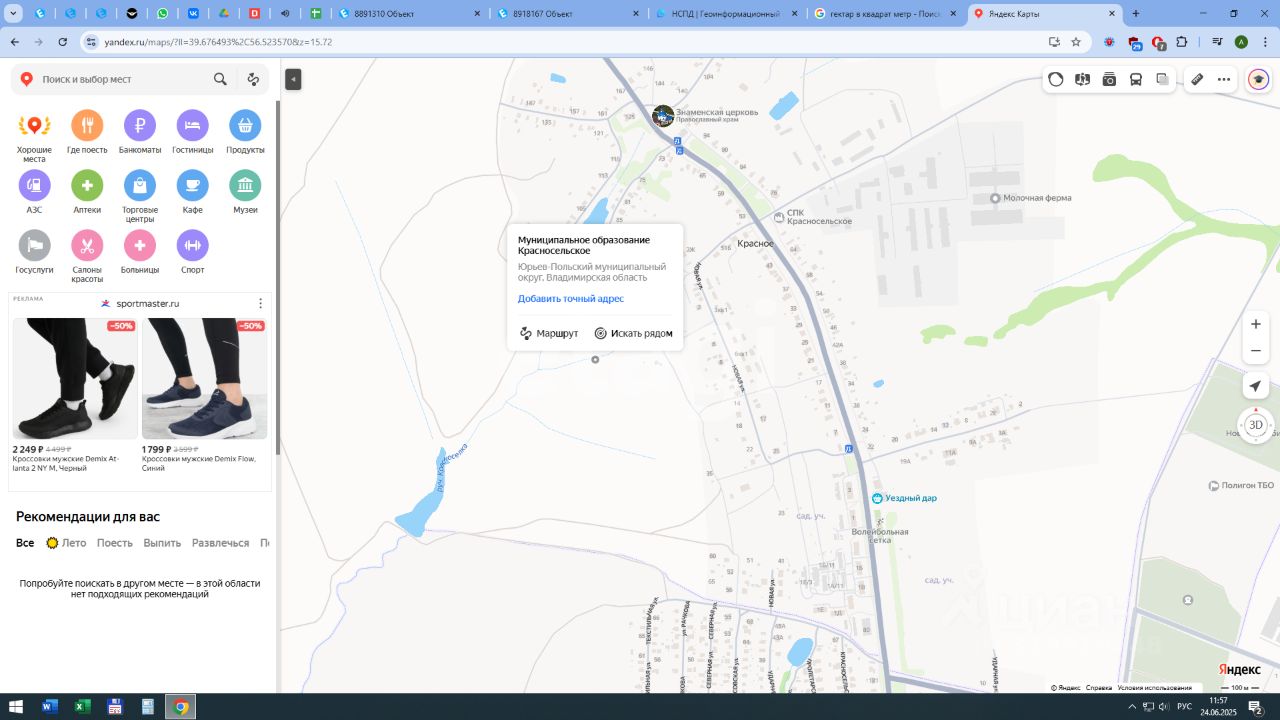Click Маршрут button in place card
This screenshot has height=720, width=1280.
549,333
